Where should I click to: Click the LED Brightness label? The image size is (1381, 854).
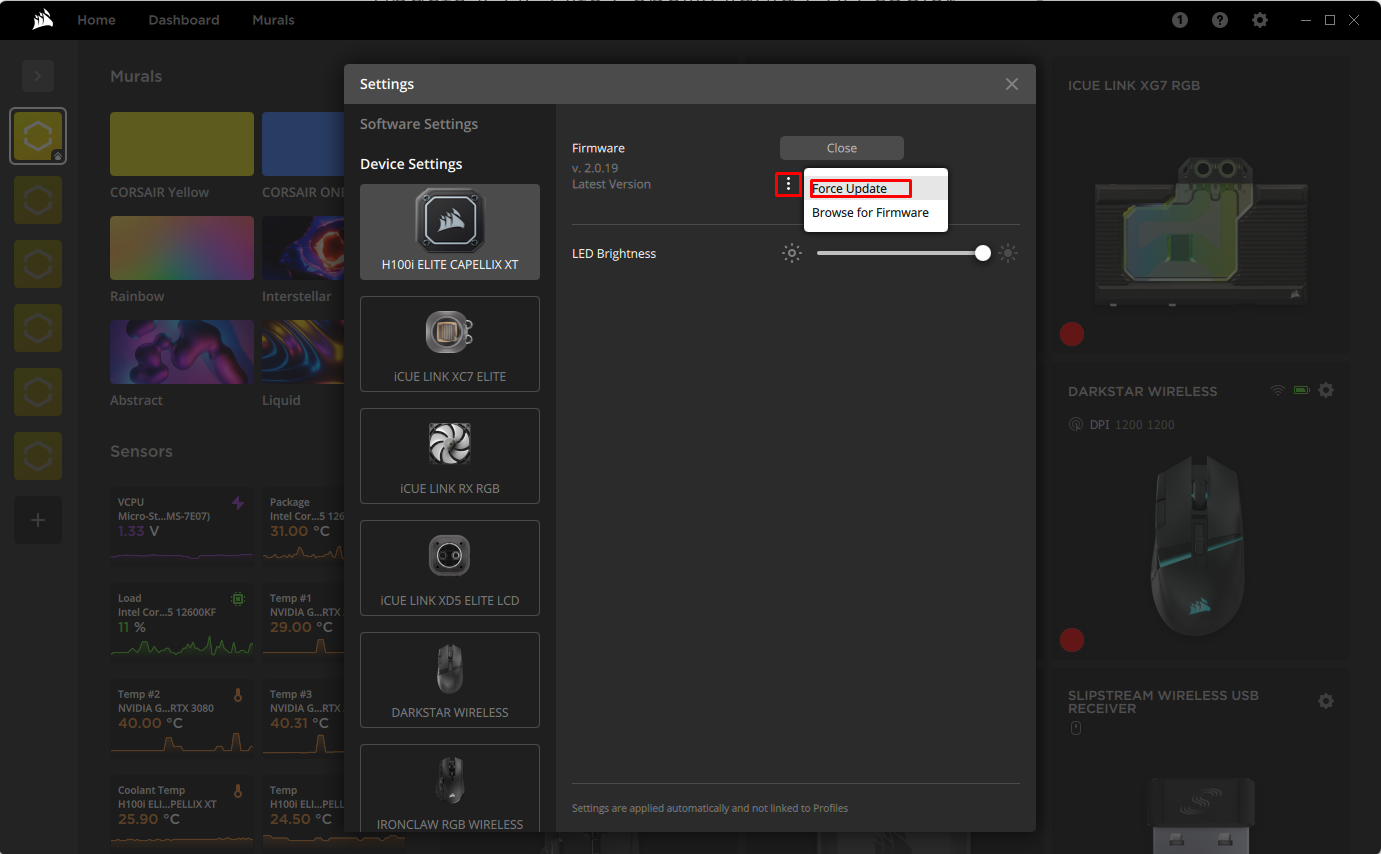click(x=614, y=253)
